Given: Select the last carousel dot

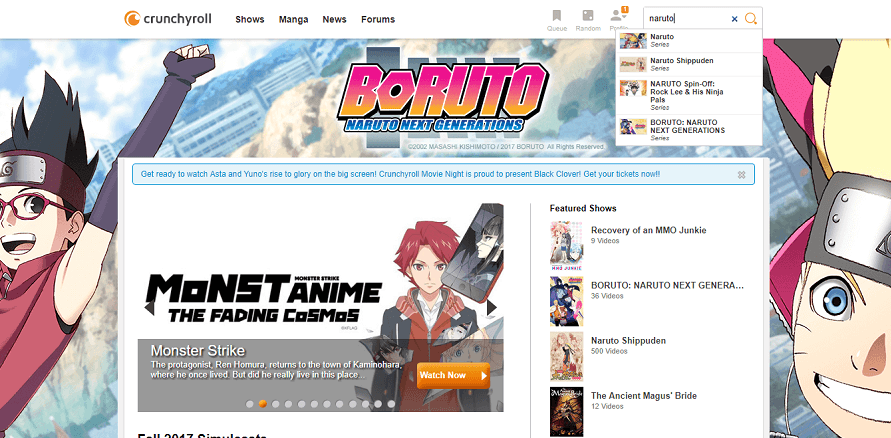Looking at the screenshot, I should click(x=391, y=404).
